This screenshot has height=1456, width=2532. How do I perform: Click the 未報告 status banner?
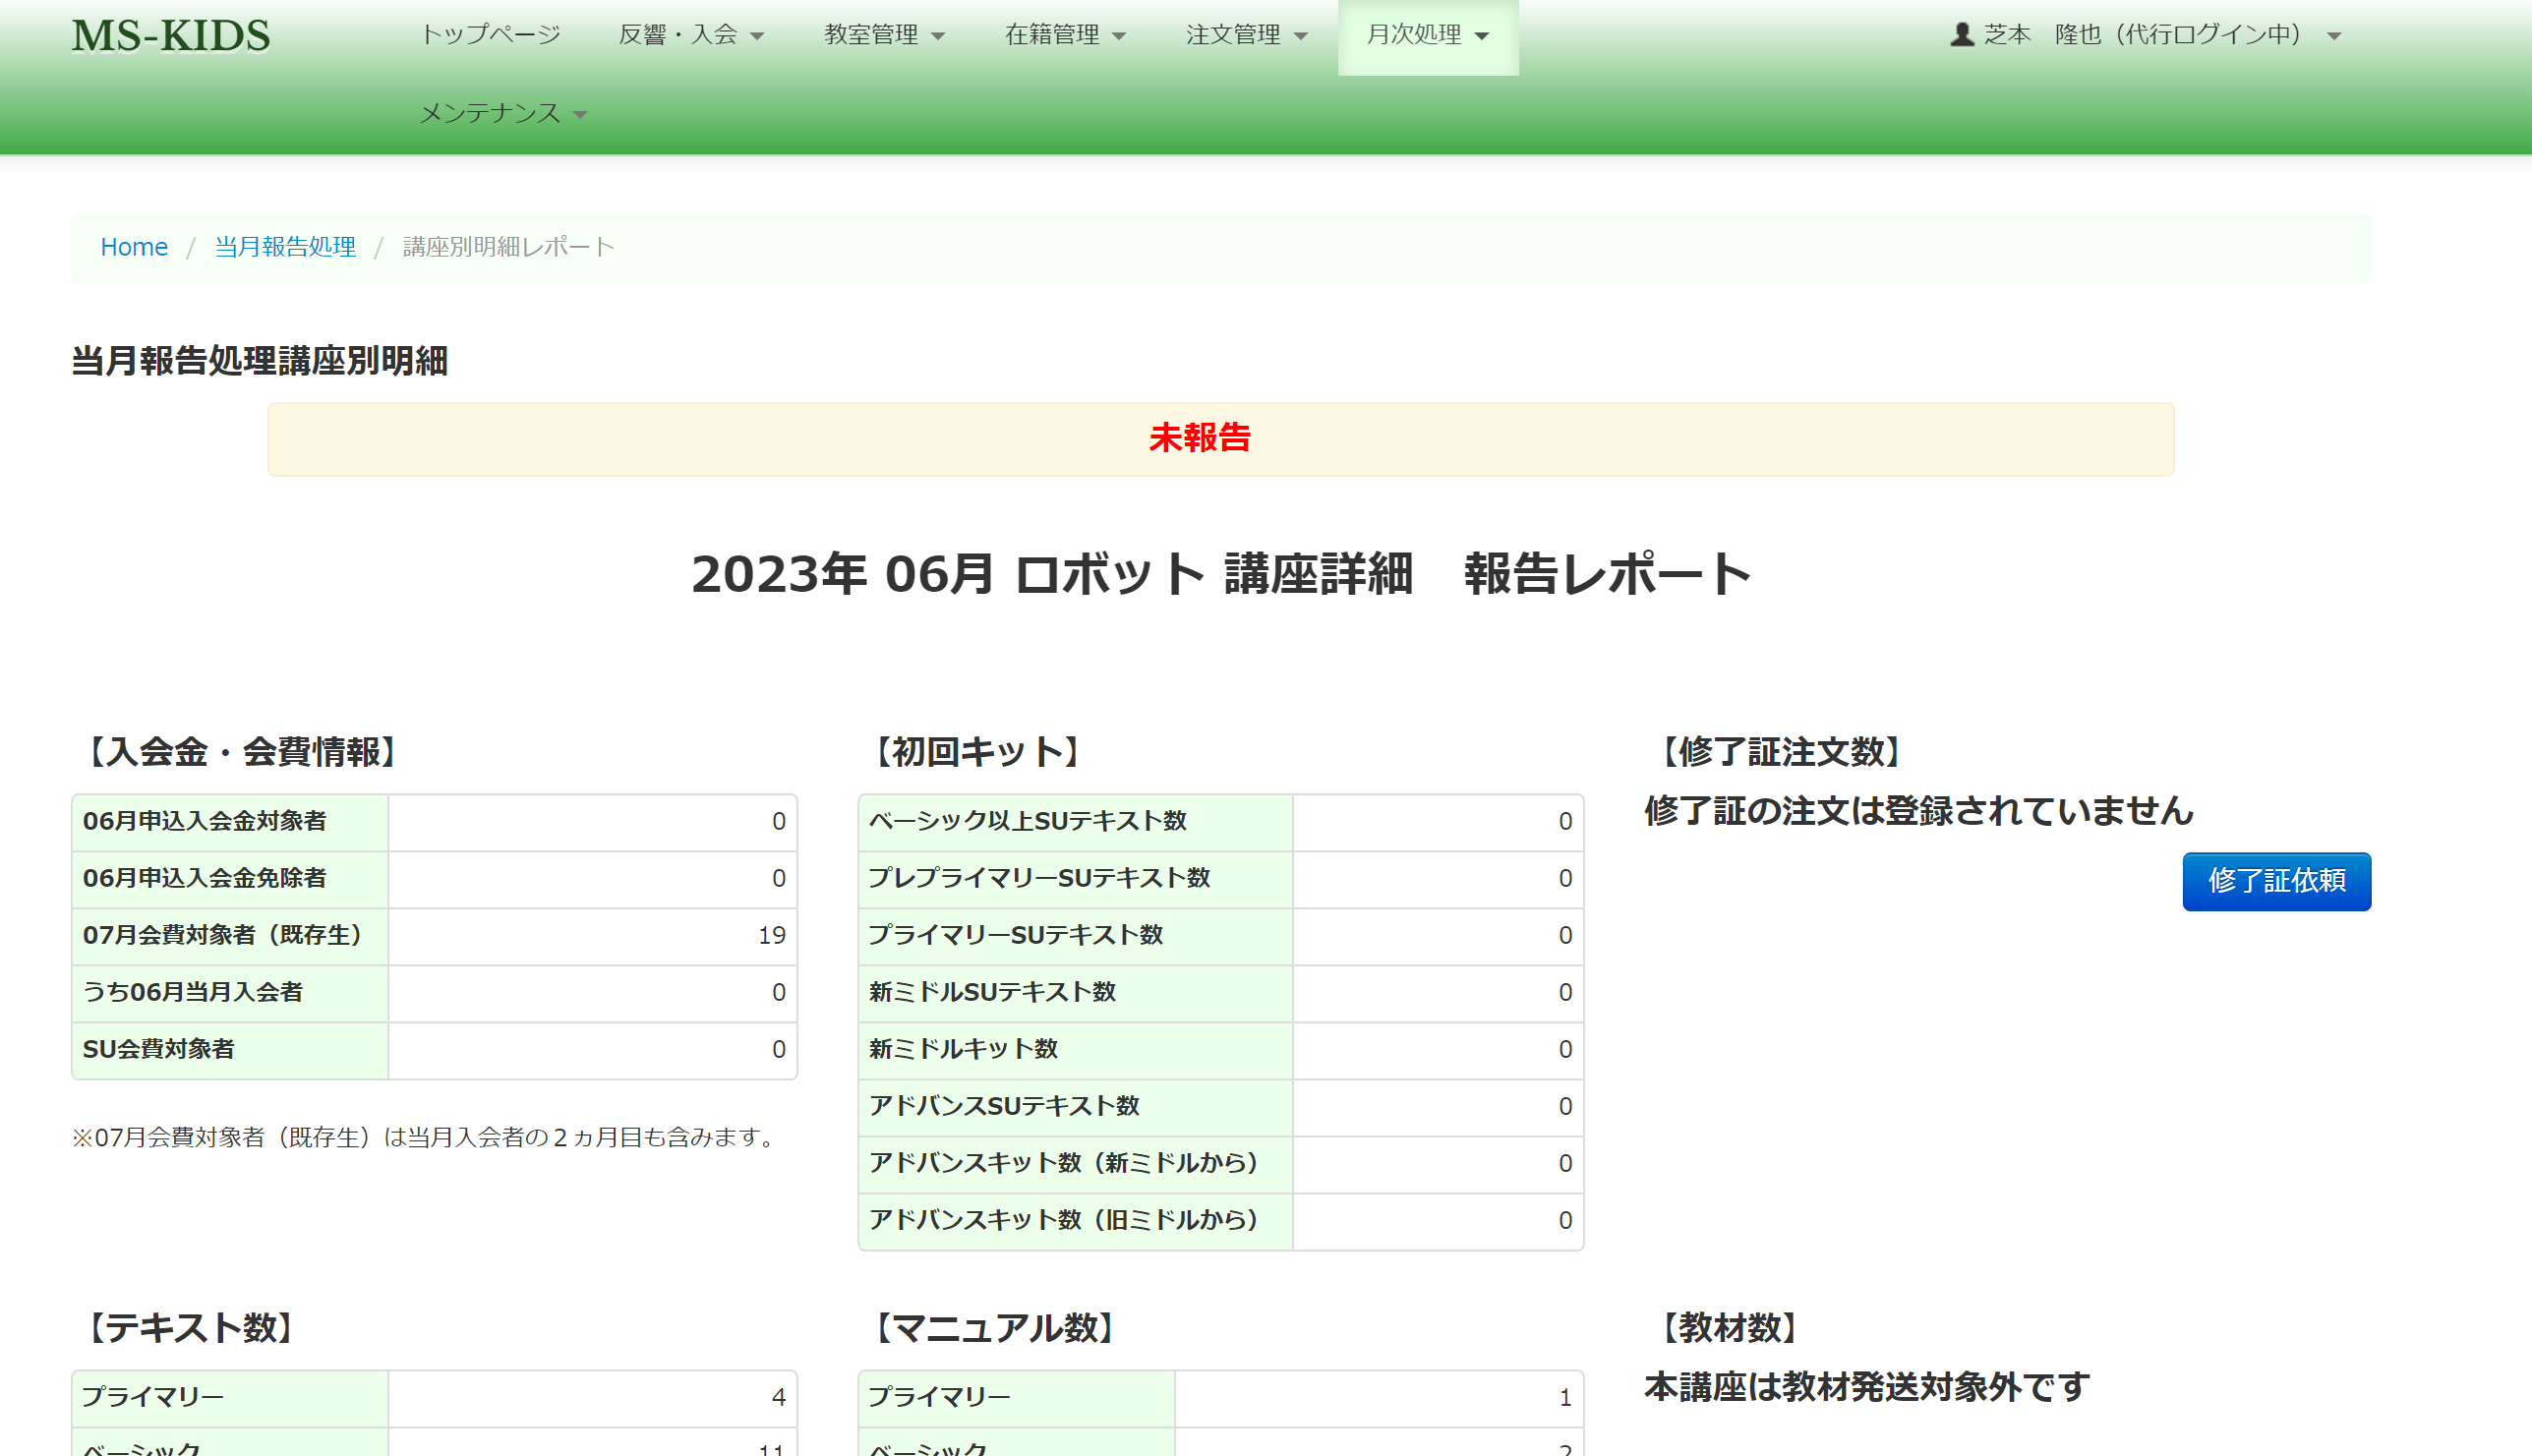pos(1220,438)
